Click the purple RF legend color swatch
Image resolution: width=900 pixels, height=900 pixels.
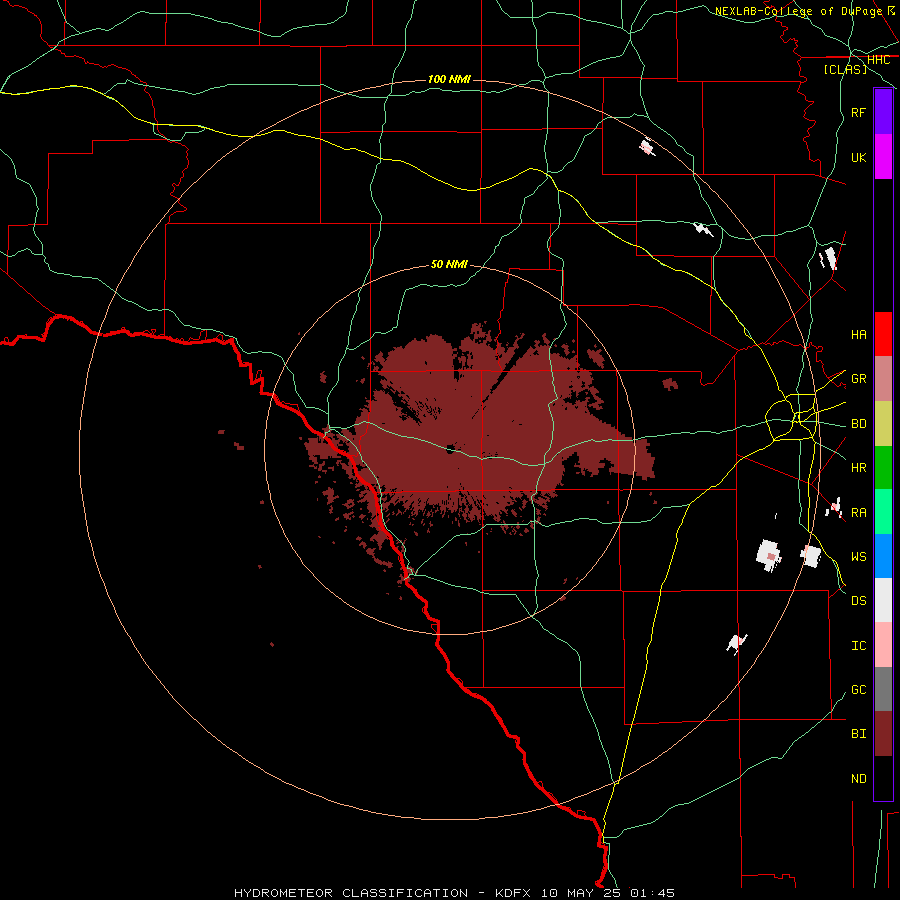click(883, 112)
